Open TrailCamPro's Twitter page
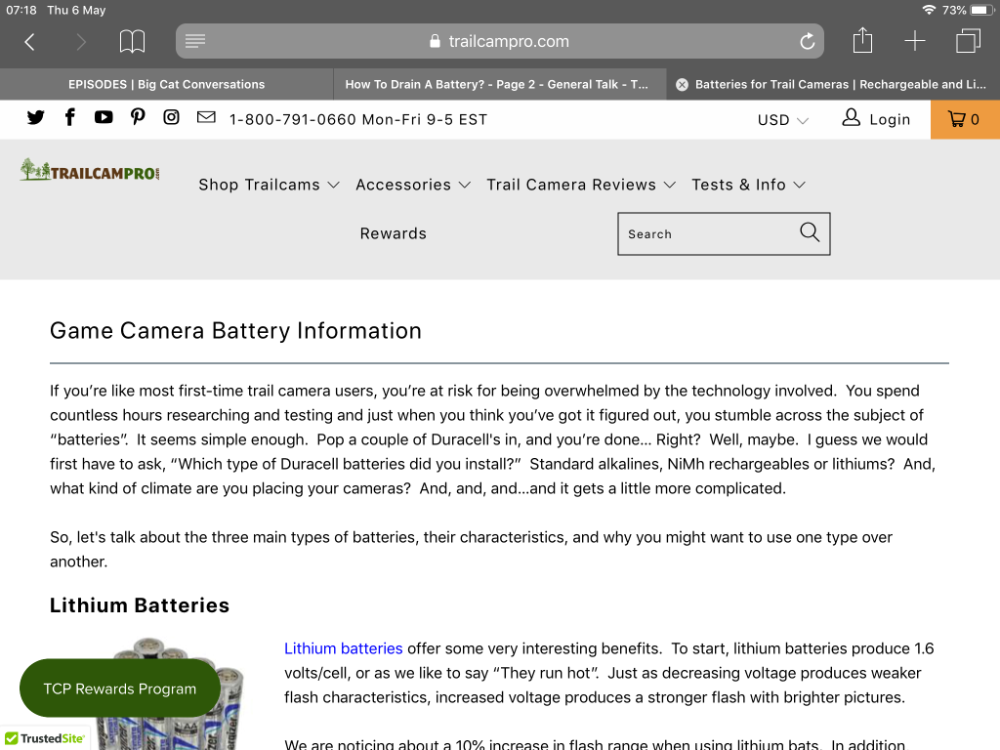The height and width of the screenshot is (750, 1000). click(36, 117)
